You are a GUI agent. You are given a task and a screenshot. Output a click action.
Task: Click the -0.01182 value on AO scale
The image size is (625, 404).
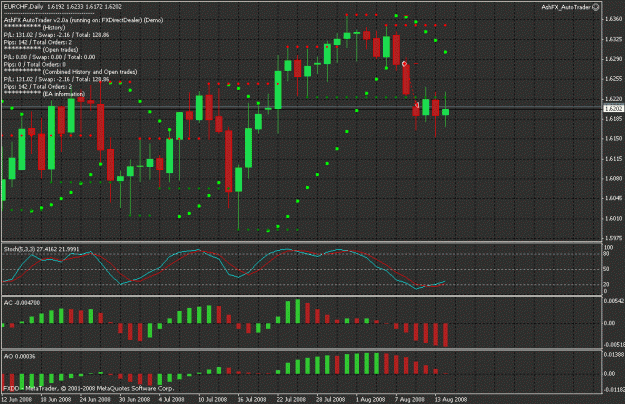pyautogui.click(x=614, y=389)
